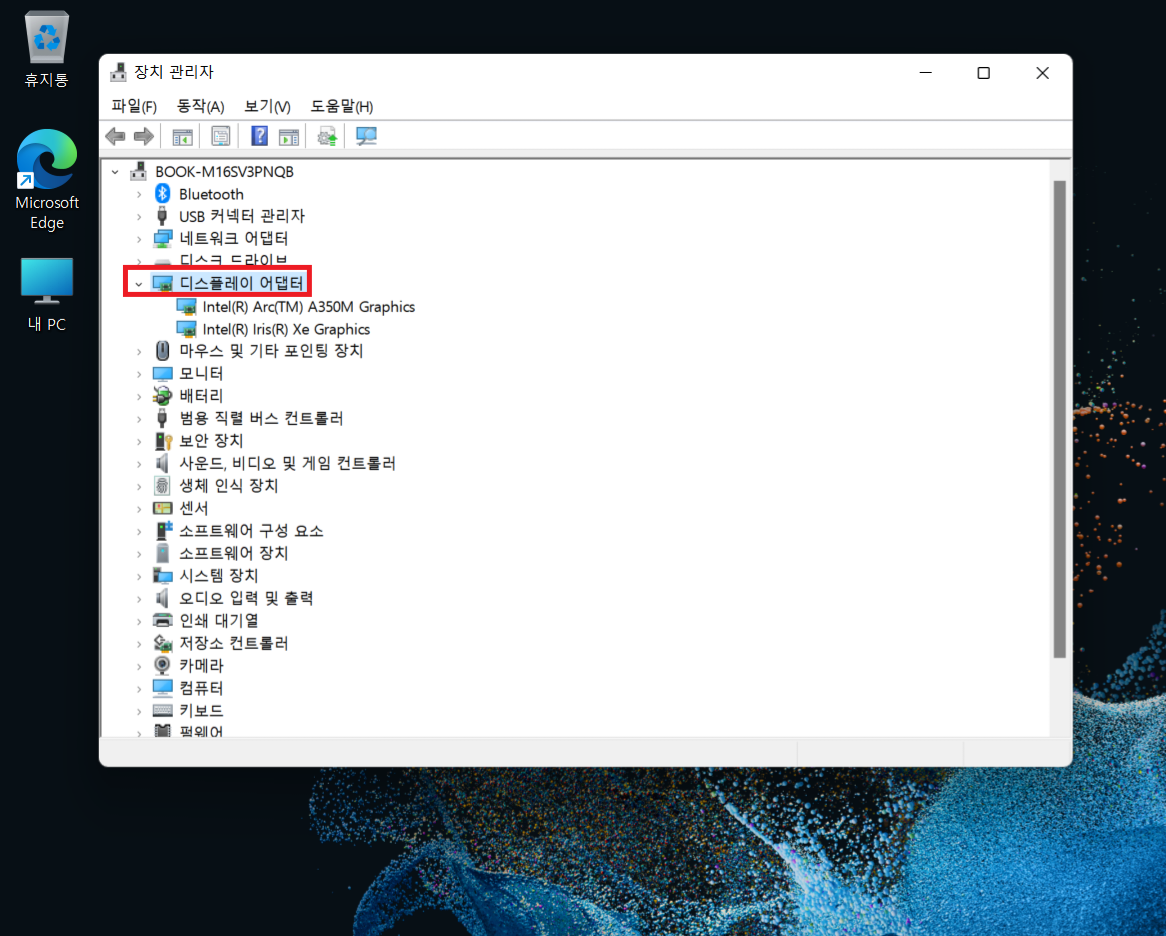Click the speaker icon beside 사운드, 비디오 및 게임 컨트롤러
1166x936 pixels.
tap(162, 463)
